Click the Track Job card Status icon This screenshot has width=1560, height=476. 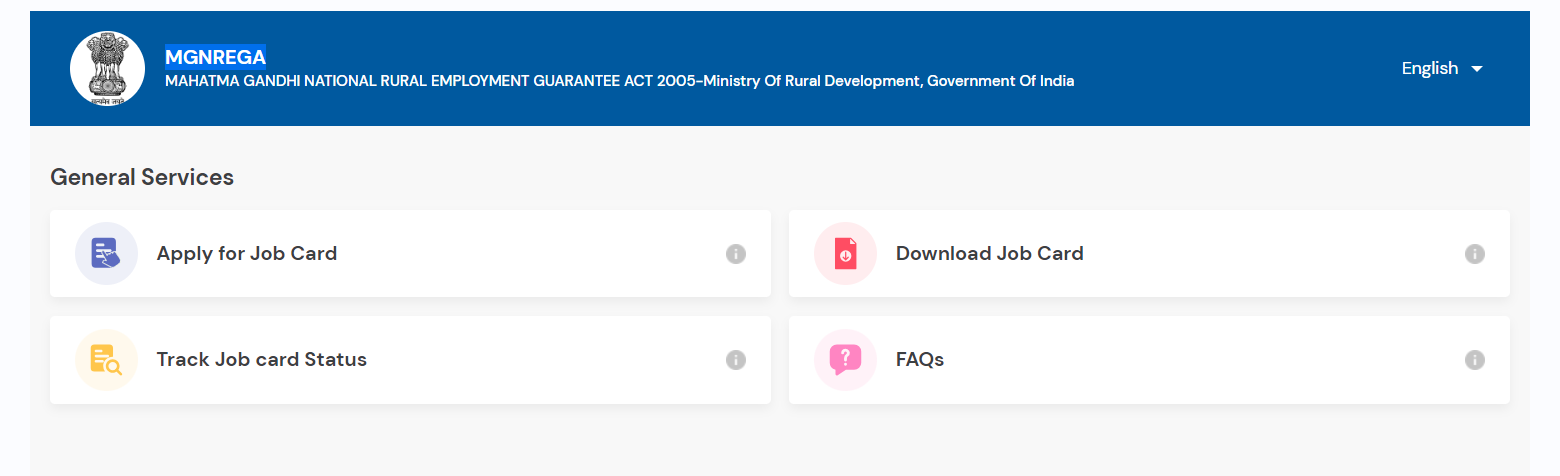106,360
